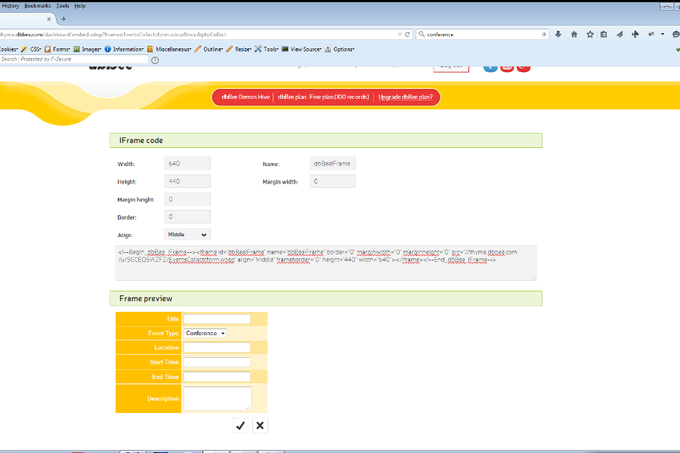The image size is (680, 453).
Task: Show bookmarks list icon
Action: [x=604, y=34]
